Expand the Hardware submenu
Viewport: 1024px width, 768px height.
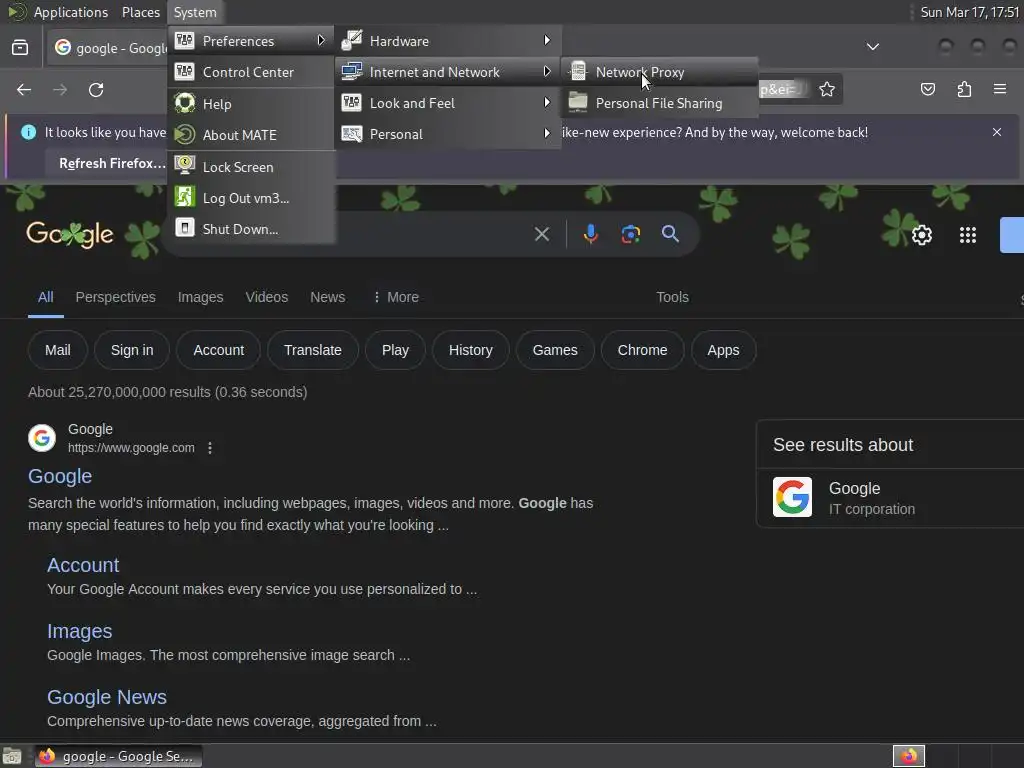(x=448, y=40)
